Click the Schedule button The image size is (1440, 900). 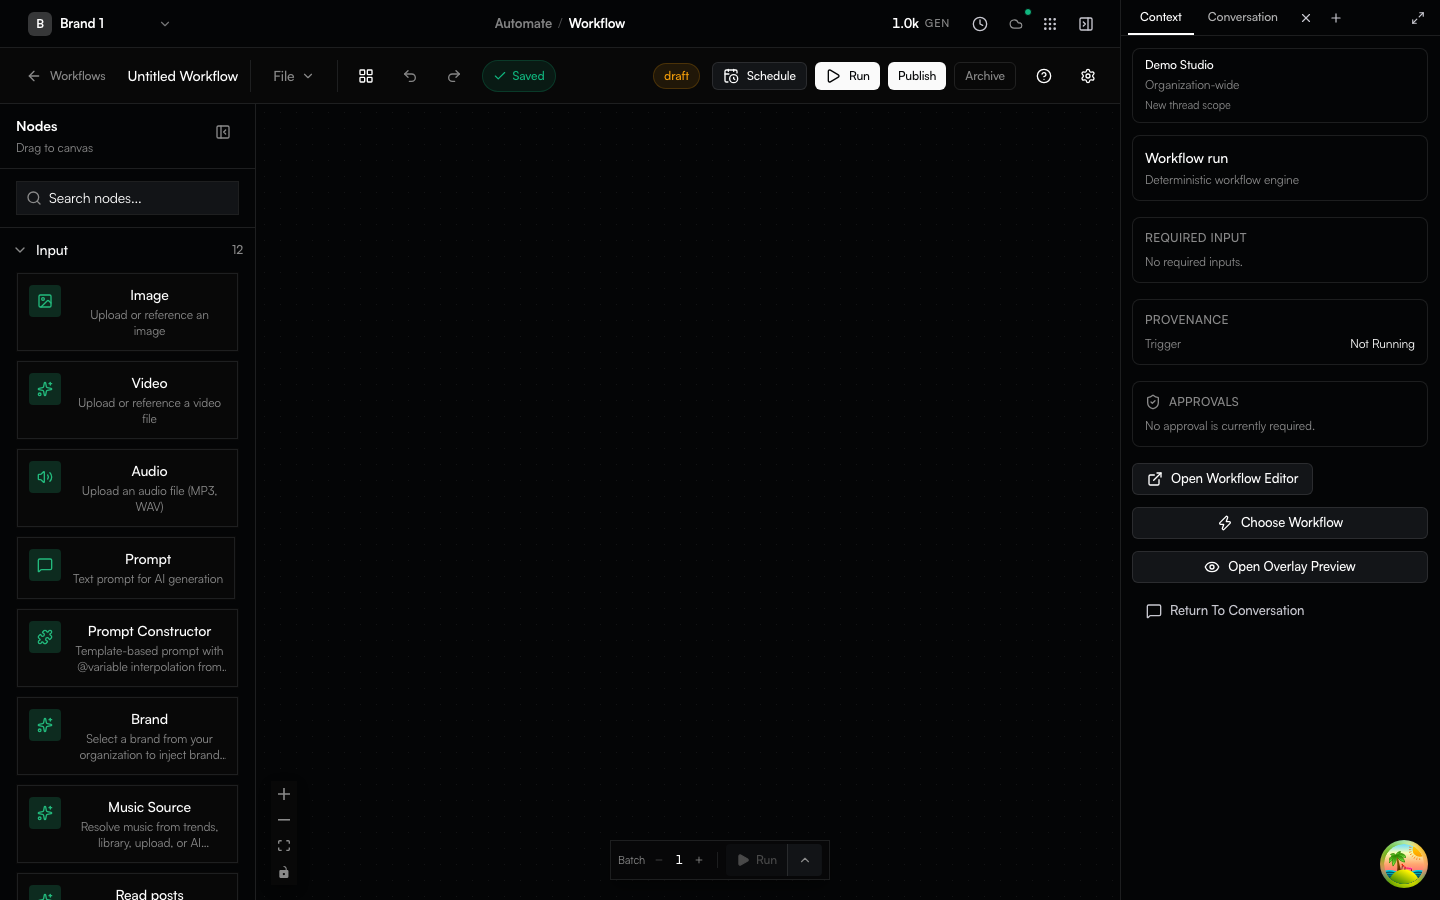coord(759,76)
